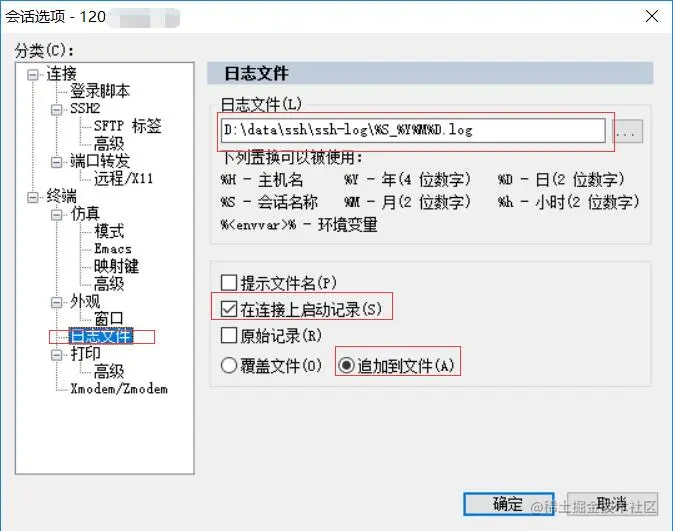Choose 覆盖文件(O) radio option
Screen dimensions: 673x531
click(x=229, y=366)
